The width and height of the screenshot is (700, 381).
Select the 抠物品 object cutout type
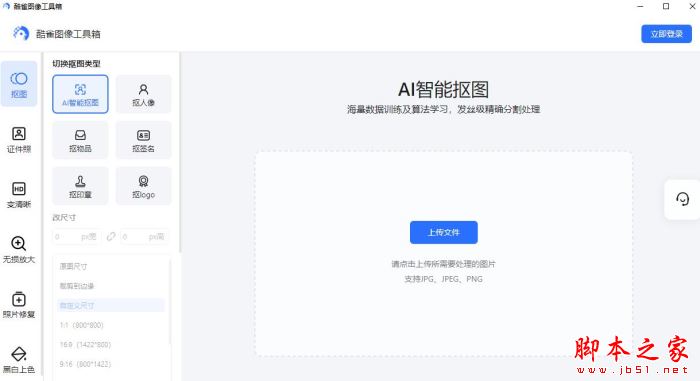[80, 140]
